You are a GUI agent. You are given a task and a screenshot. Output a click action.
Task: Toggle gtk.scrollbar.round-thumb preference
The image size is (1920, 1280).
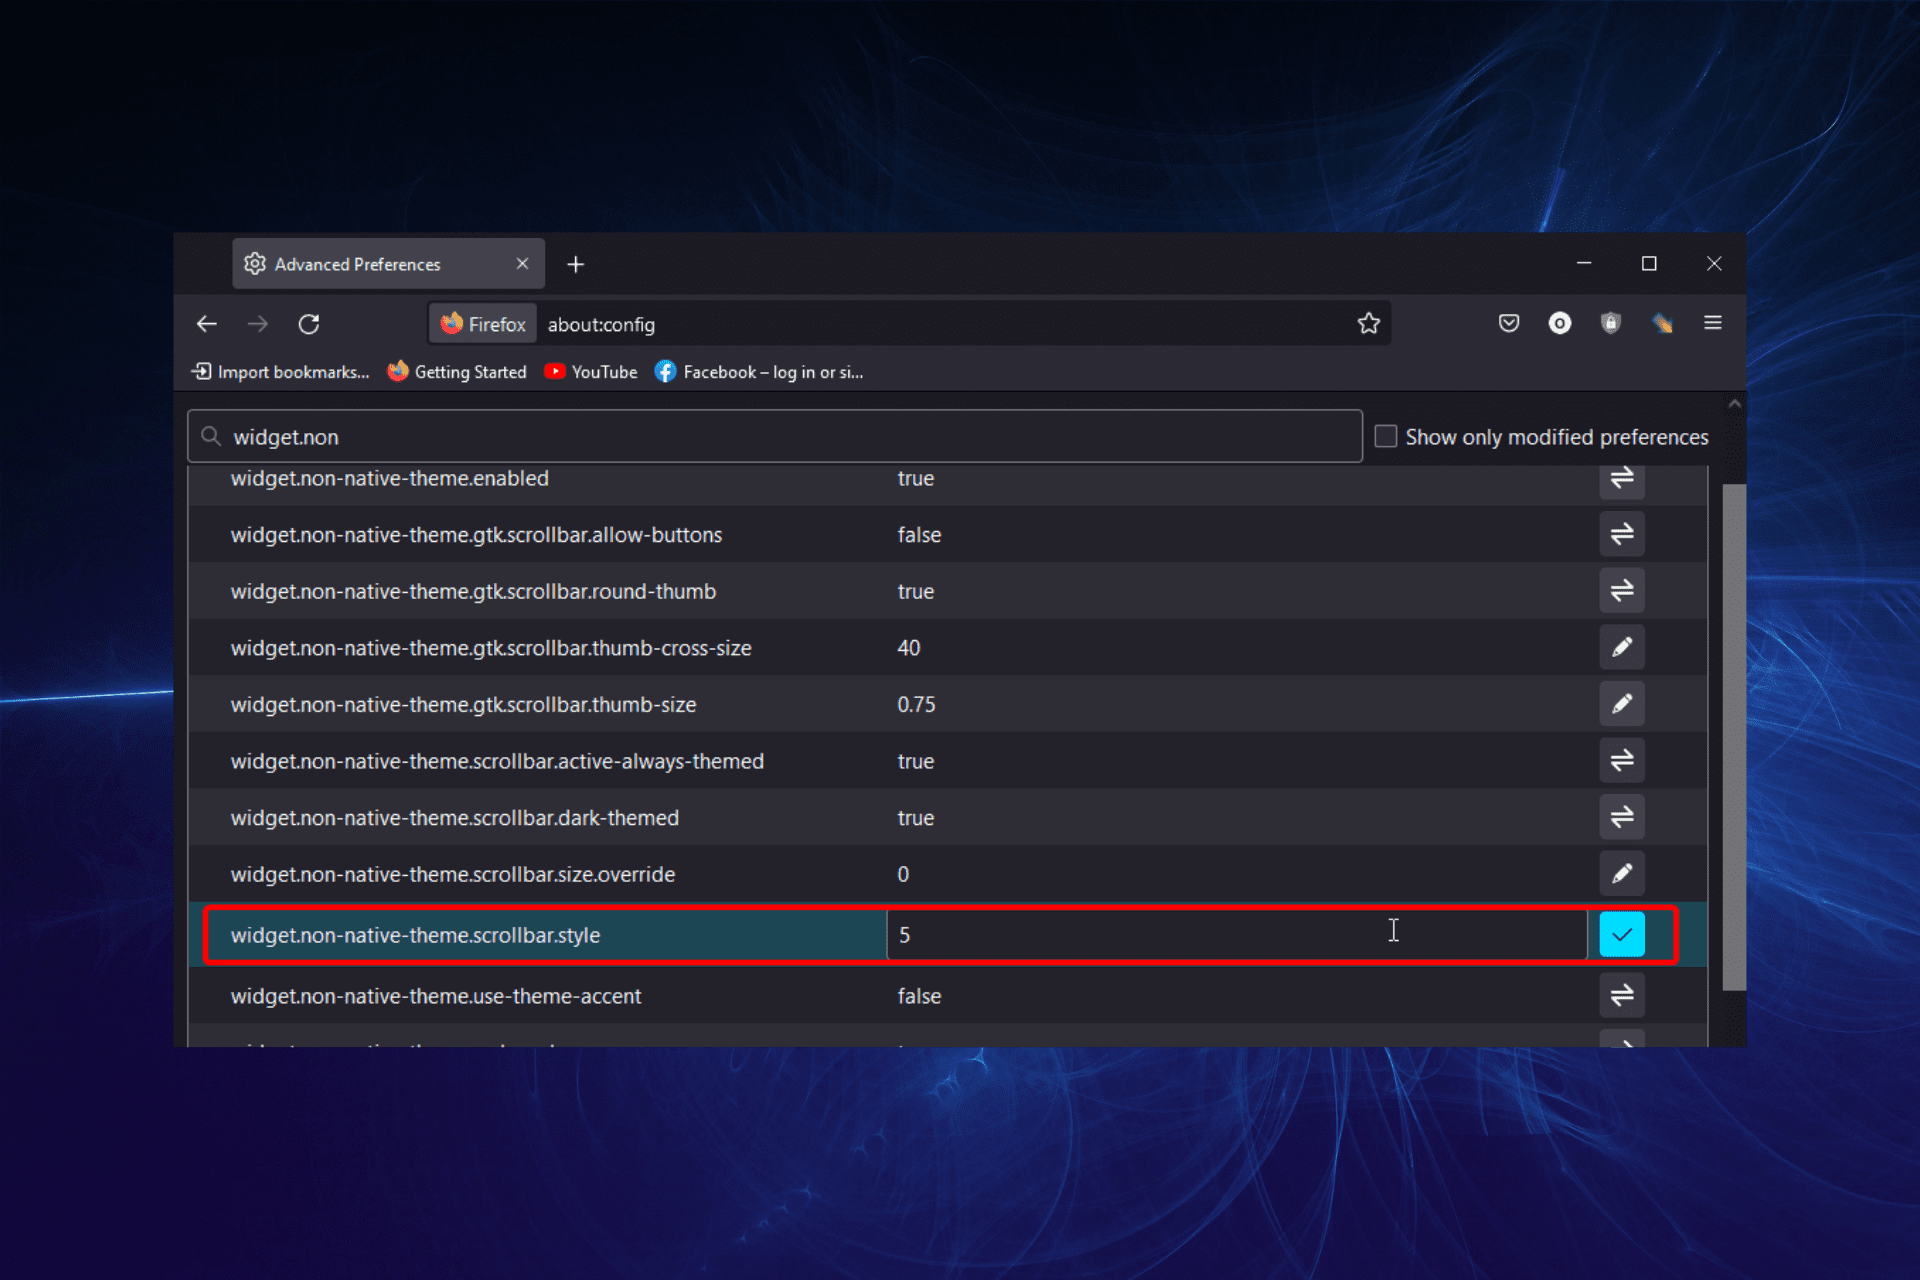coord(1621,591)
